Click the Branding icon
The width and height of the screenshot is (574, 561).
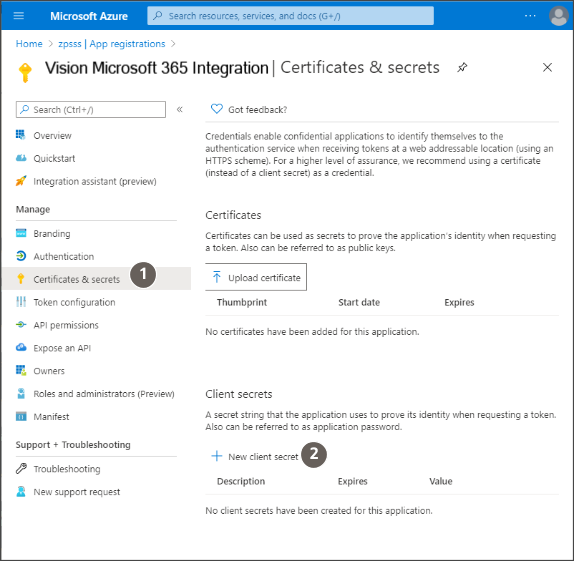21,233
